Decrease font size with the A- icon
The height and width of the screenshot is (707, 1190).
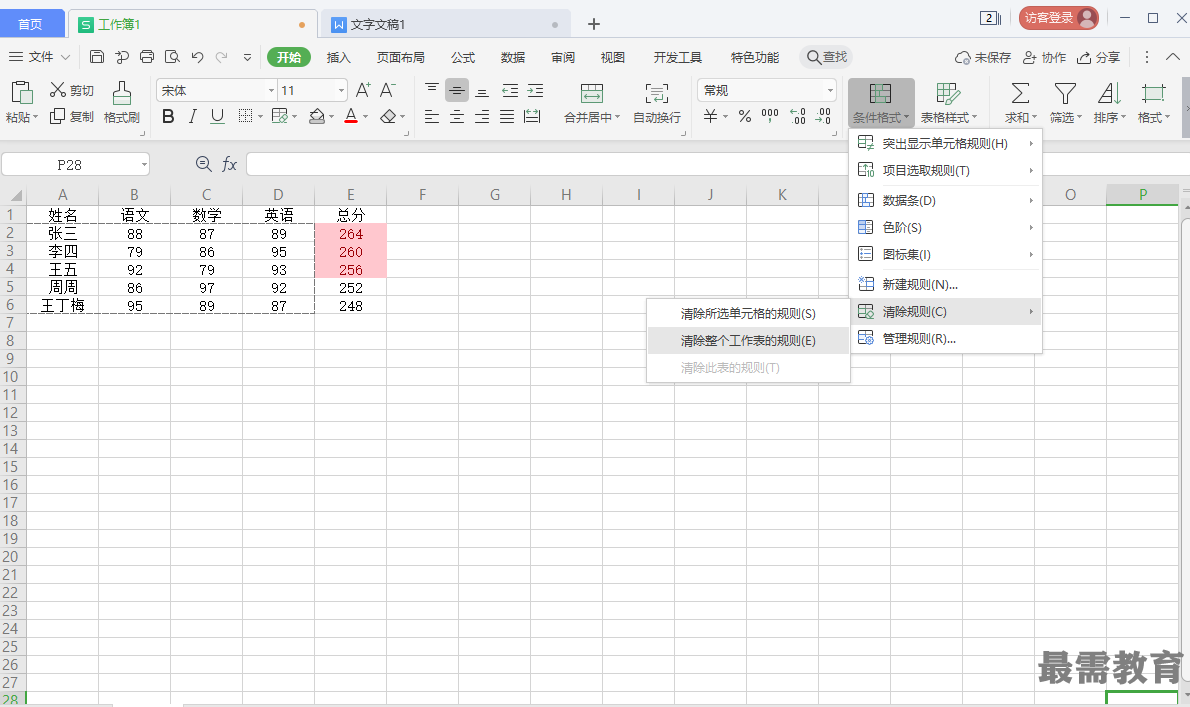388,90
